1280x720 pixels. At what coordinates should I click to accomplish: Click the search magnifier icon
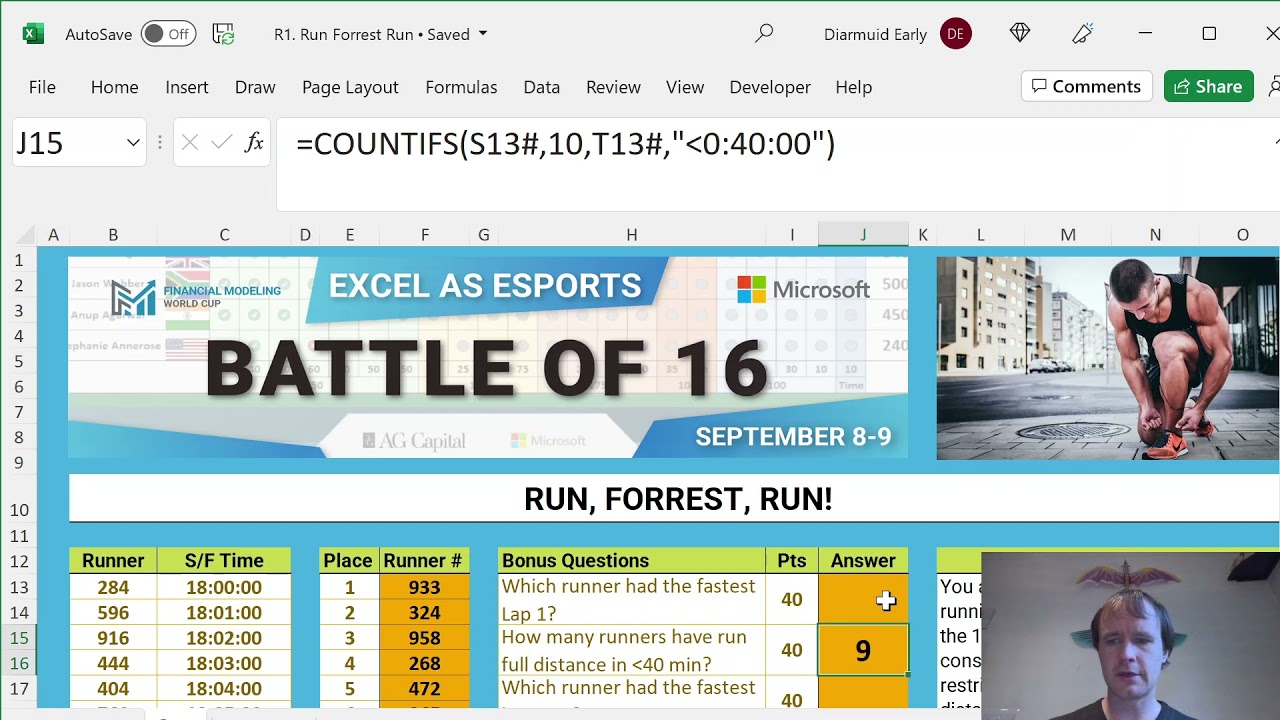pos(764,34)
